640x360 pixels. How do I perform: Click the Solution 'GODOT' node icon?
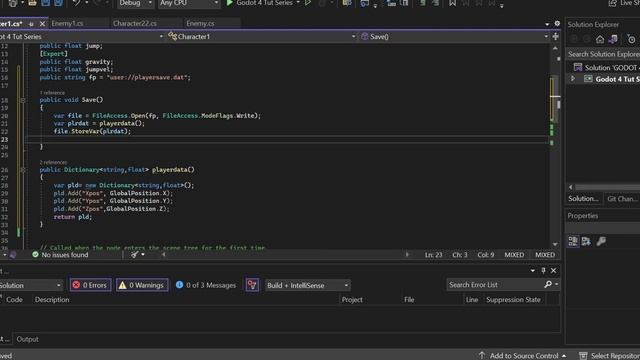coord(578,67)
